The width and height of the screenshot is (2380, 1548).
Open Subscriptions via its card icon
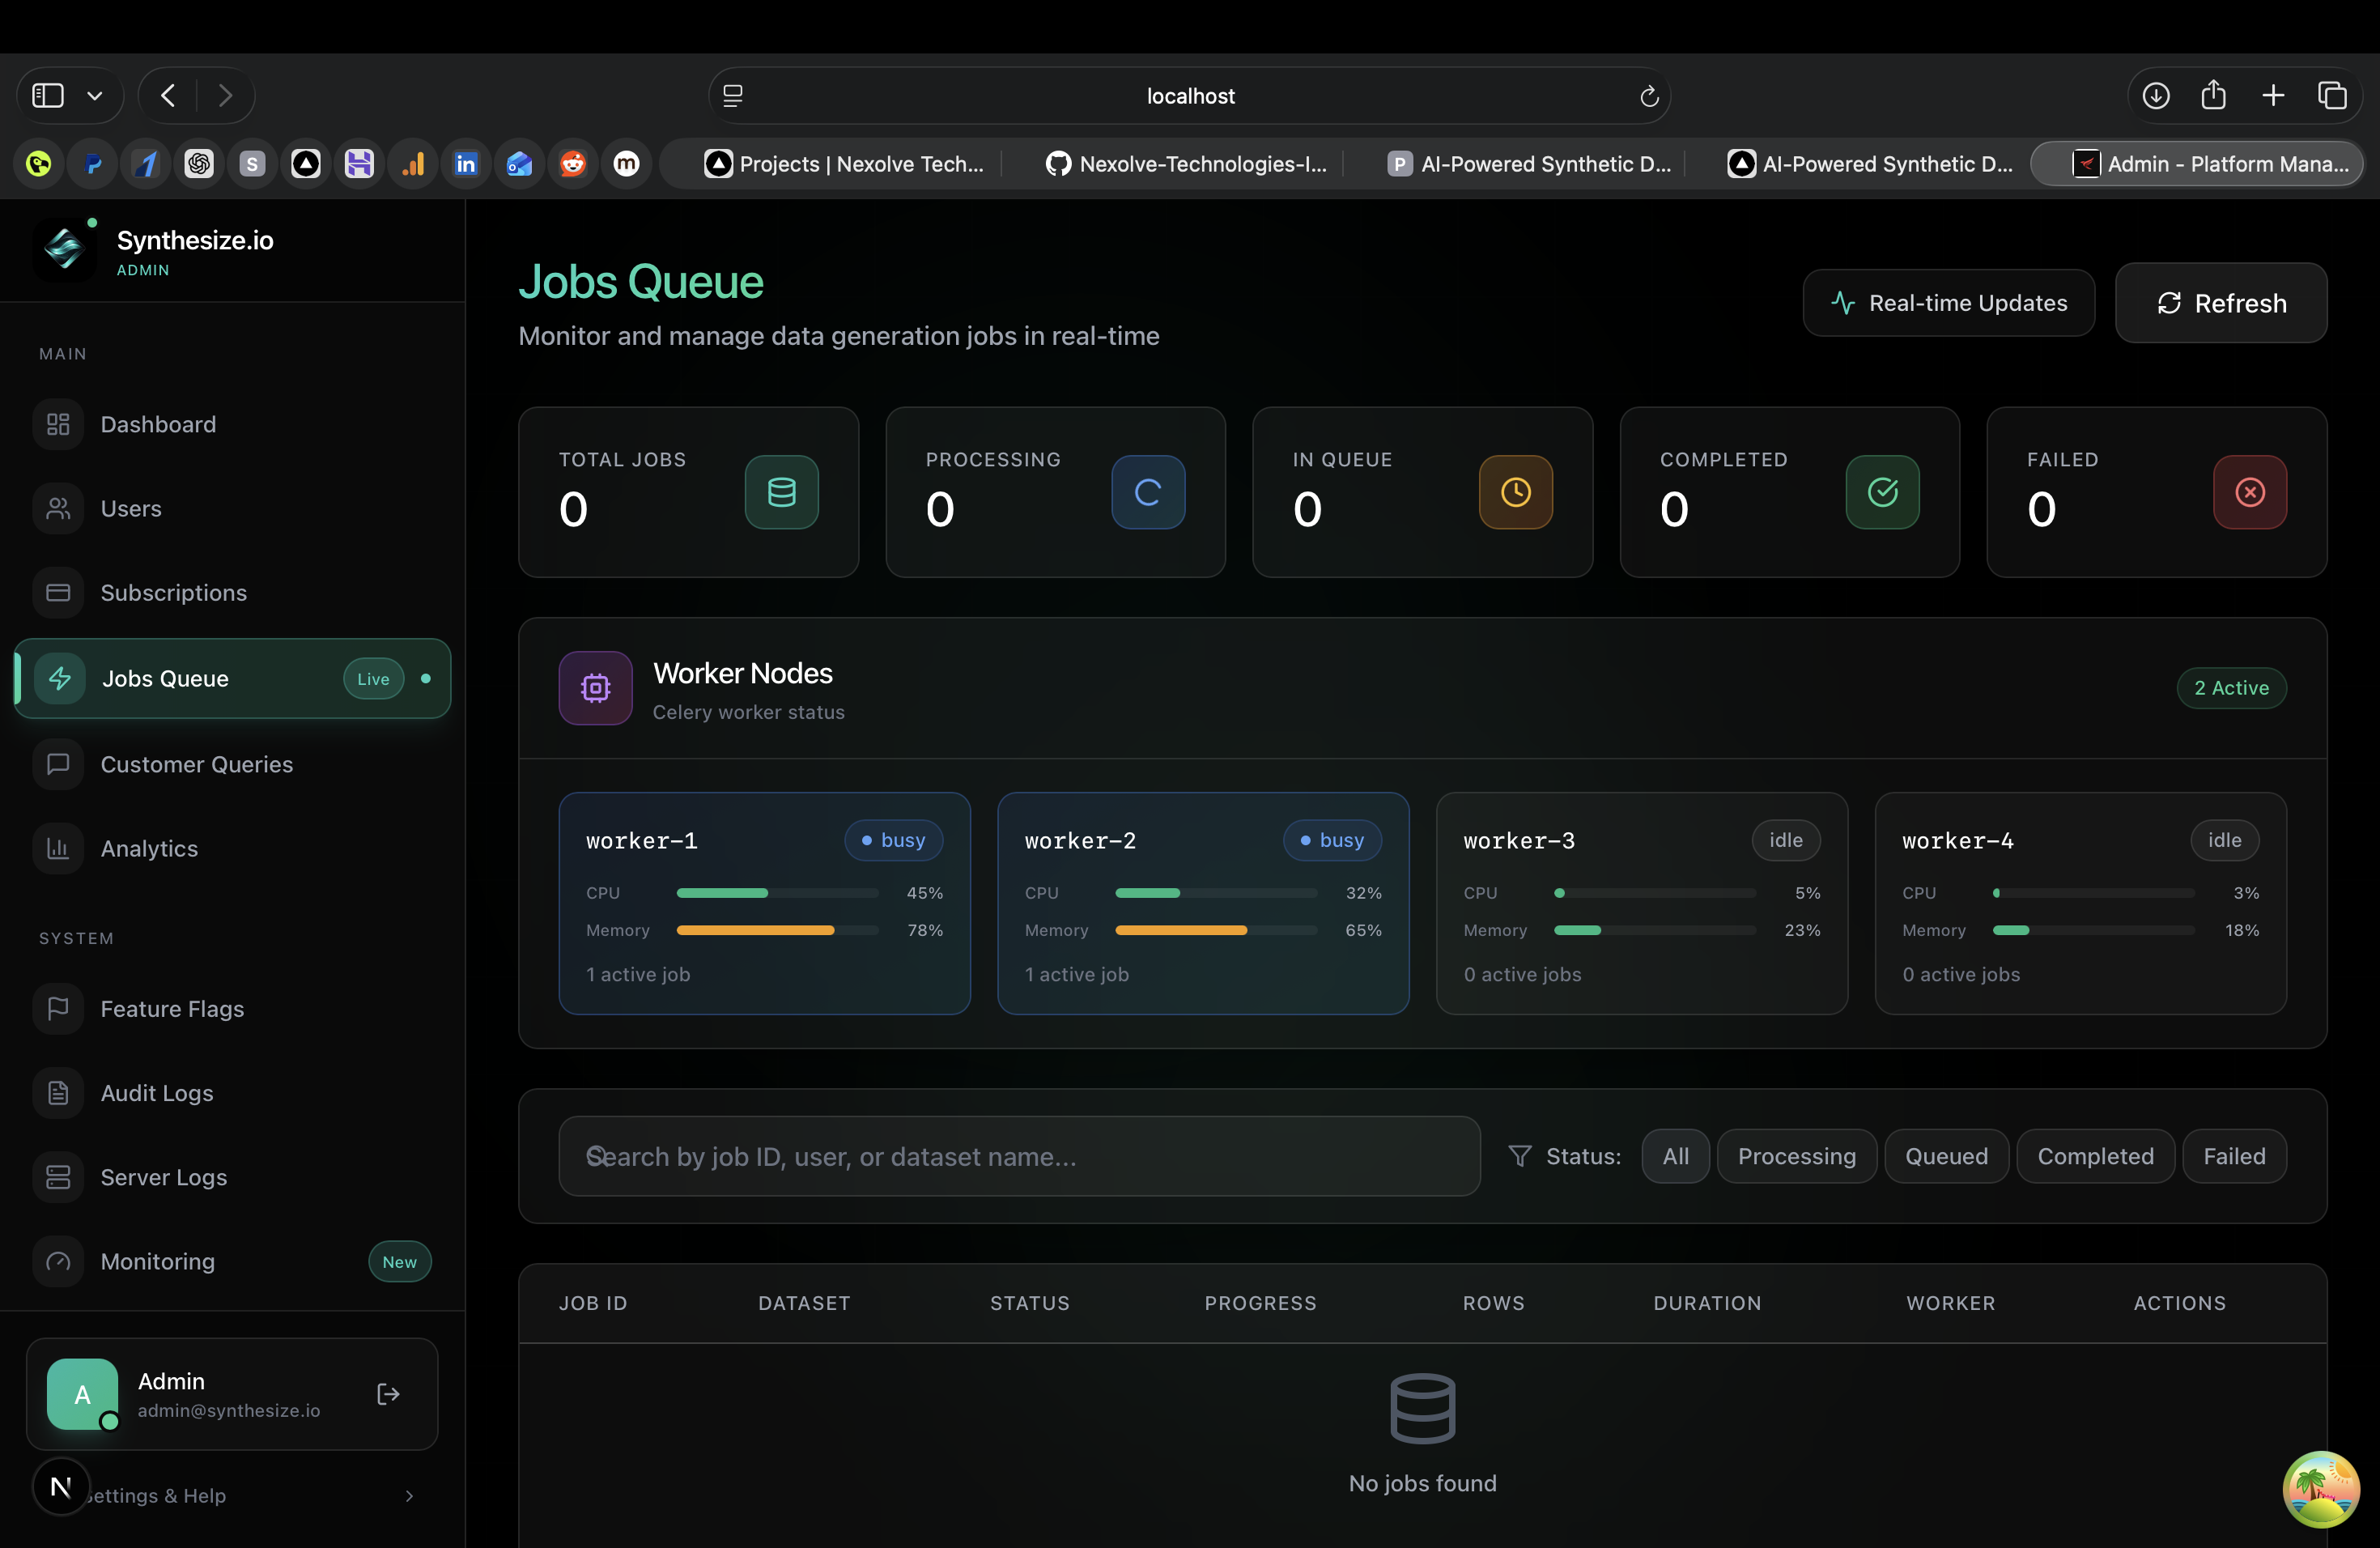[57, 592]
